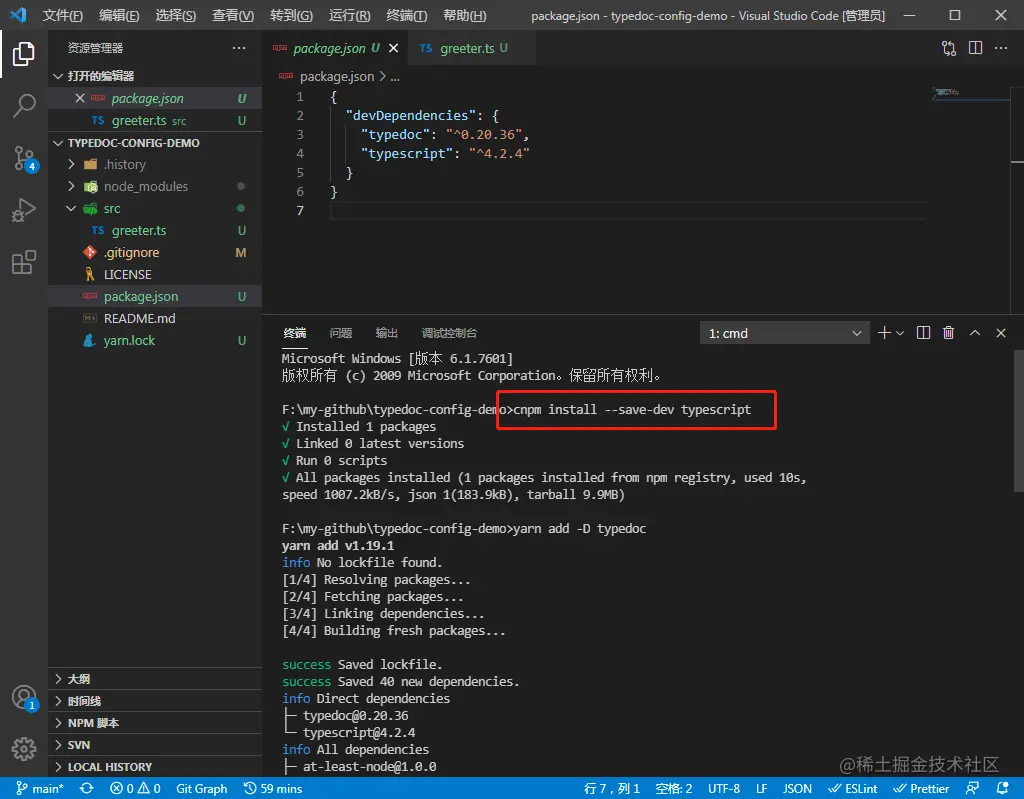1024x799 pixels.
Task: Switch to the greeter.ts editor tab
Action: 466,48
